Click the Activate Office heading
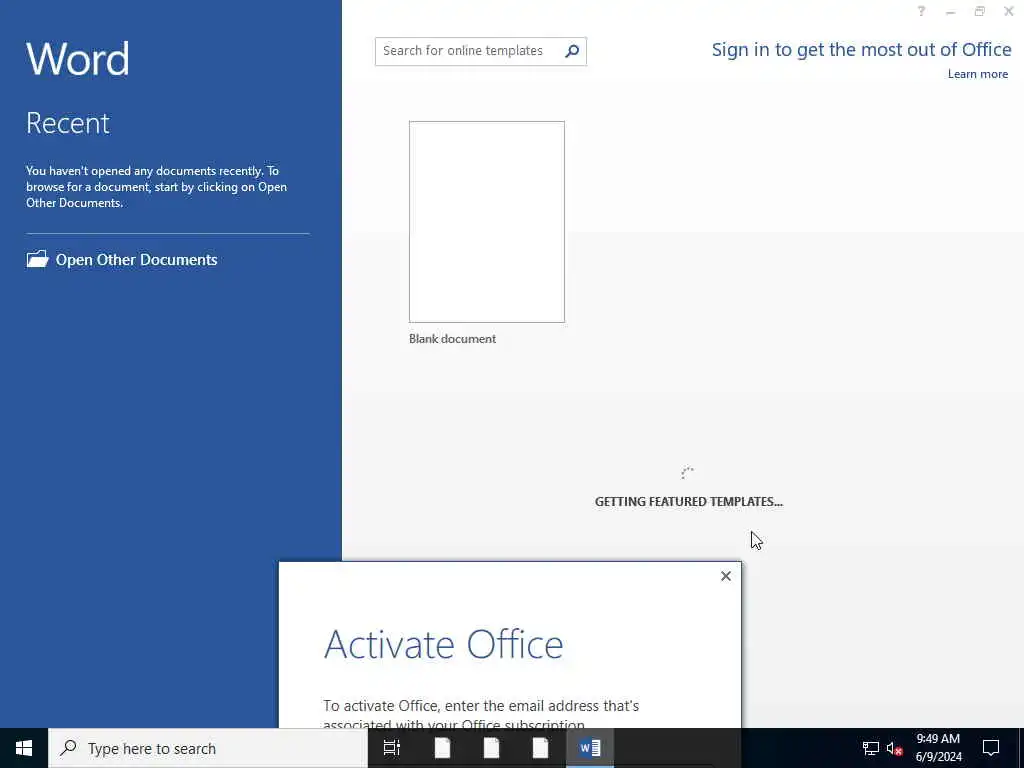The width and height of the screenshot is (1024, 768). tap(443, 644)
